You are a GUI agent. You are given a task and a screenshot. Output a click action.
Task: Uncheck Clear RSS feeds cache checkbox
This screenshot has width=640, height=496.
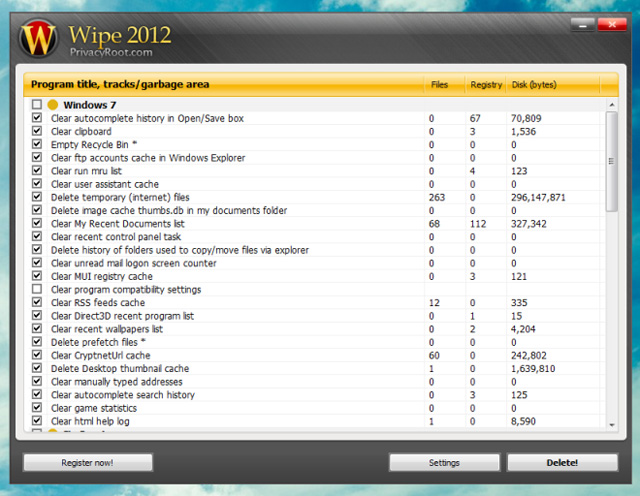click(x=37, y=302)
